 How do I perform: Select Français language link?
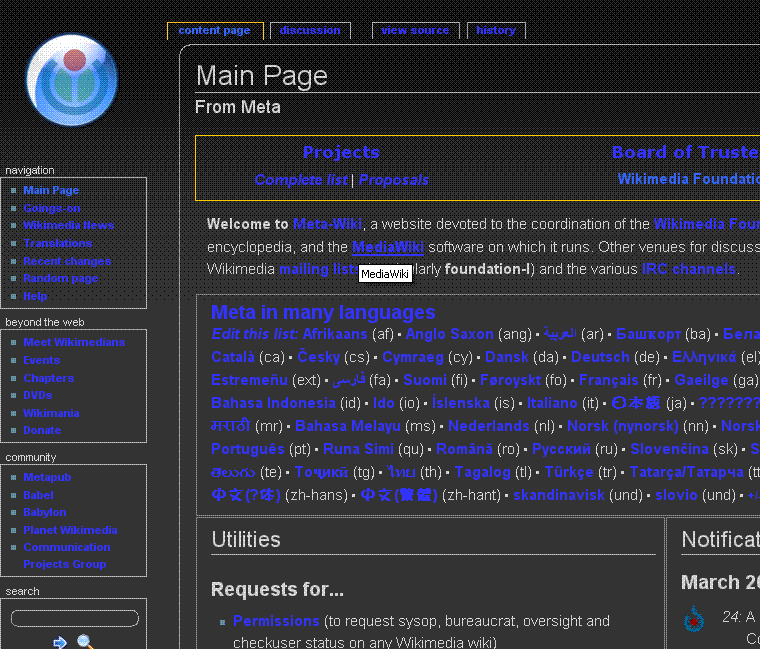[608, 380]
